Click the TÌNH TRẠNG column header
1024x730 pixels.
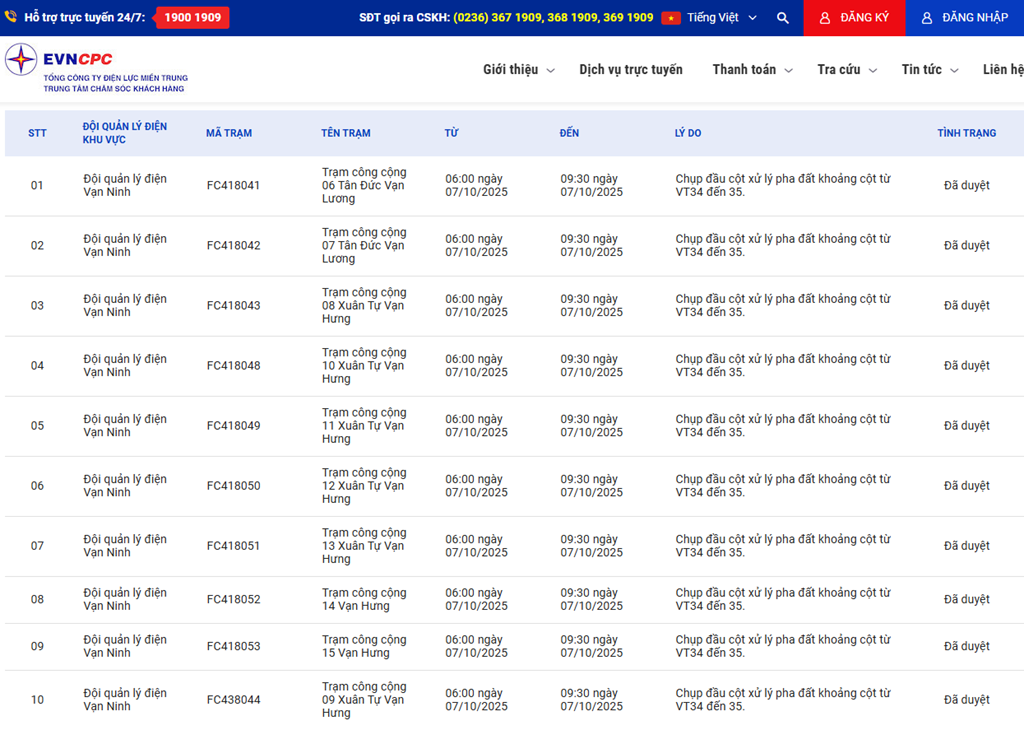tap(966, 133)
